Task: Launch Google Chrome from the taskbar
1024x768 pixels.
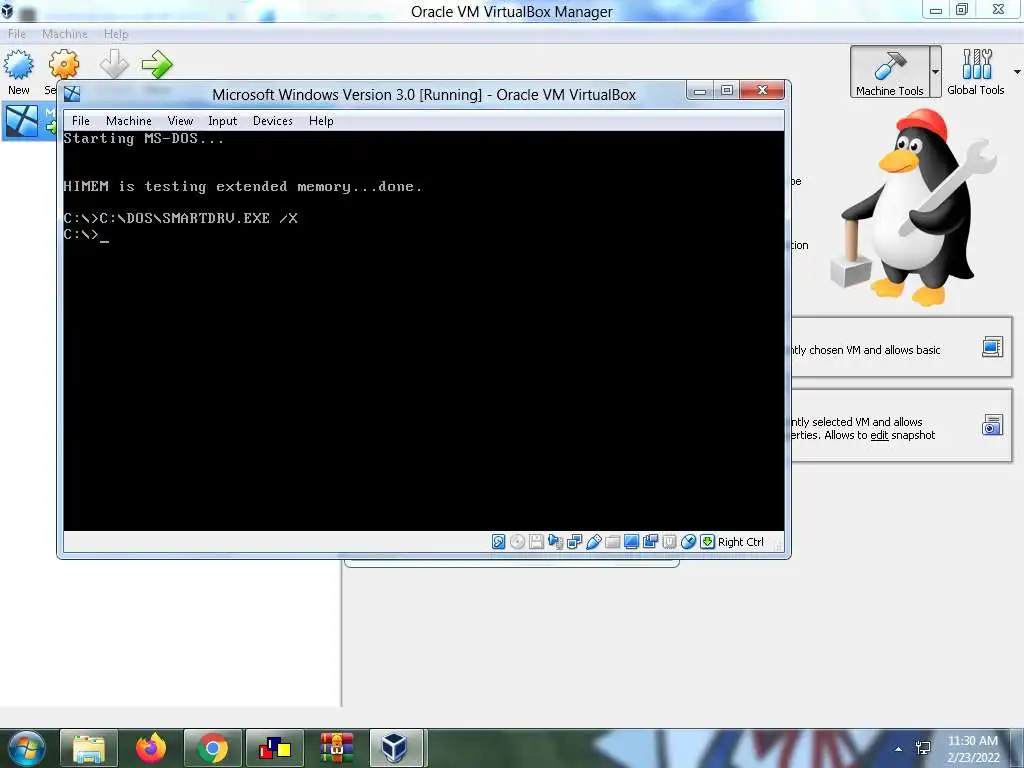Action: [212, 748]
